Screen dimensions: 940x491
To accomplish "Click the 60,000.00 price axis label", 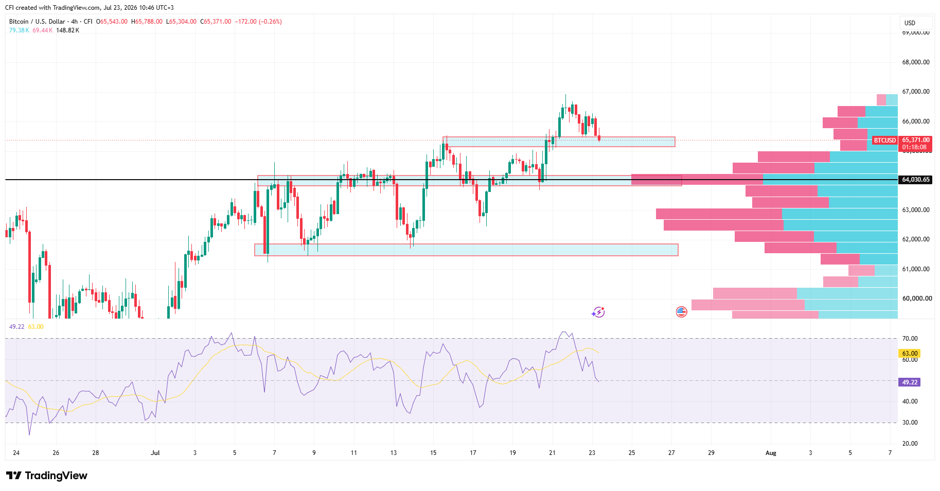I will pyautogui.click(x=916, y=299).
